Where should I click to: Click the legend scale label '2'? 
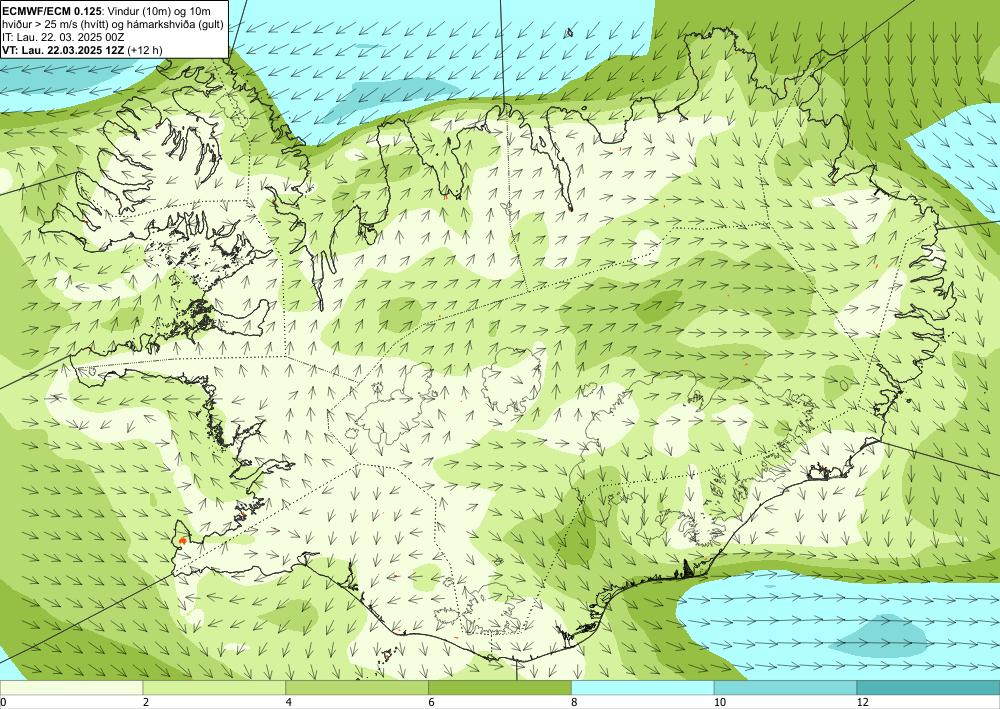(146, 702)
